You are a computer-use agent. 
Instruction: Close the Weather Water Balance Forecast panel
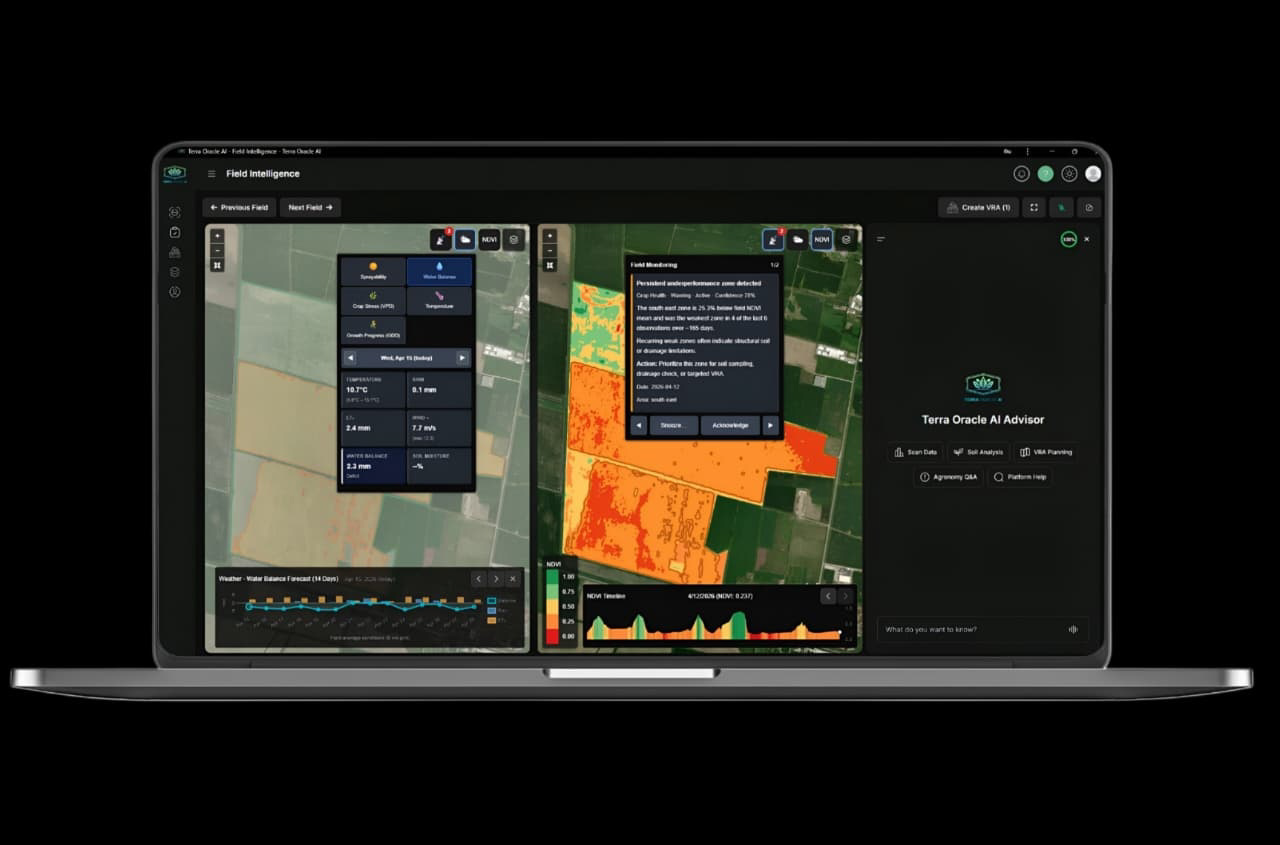pos(513,579)
